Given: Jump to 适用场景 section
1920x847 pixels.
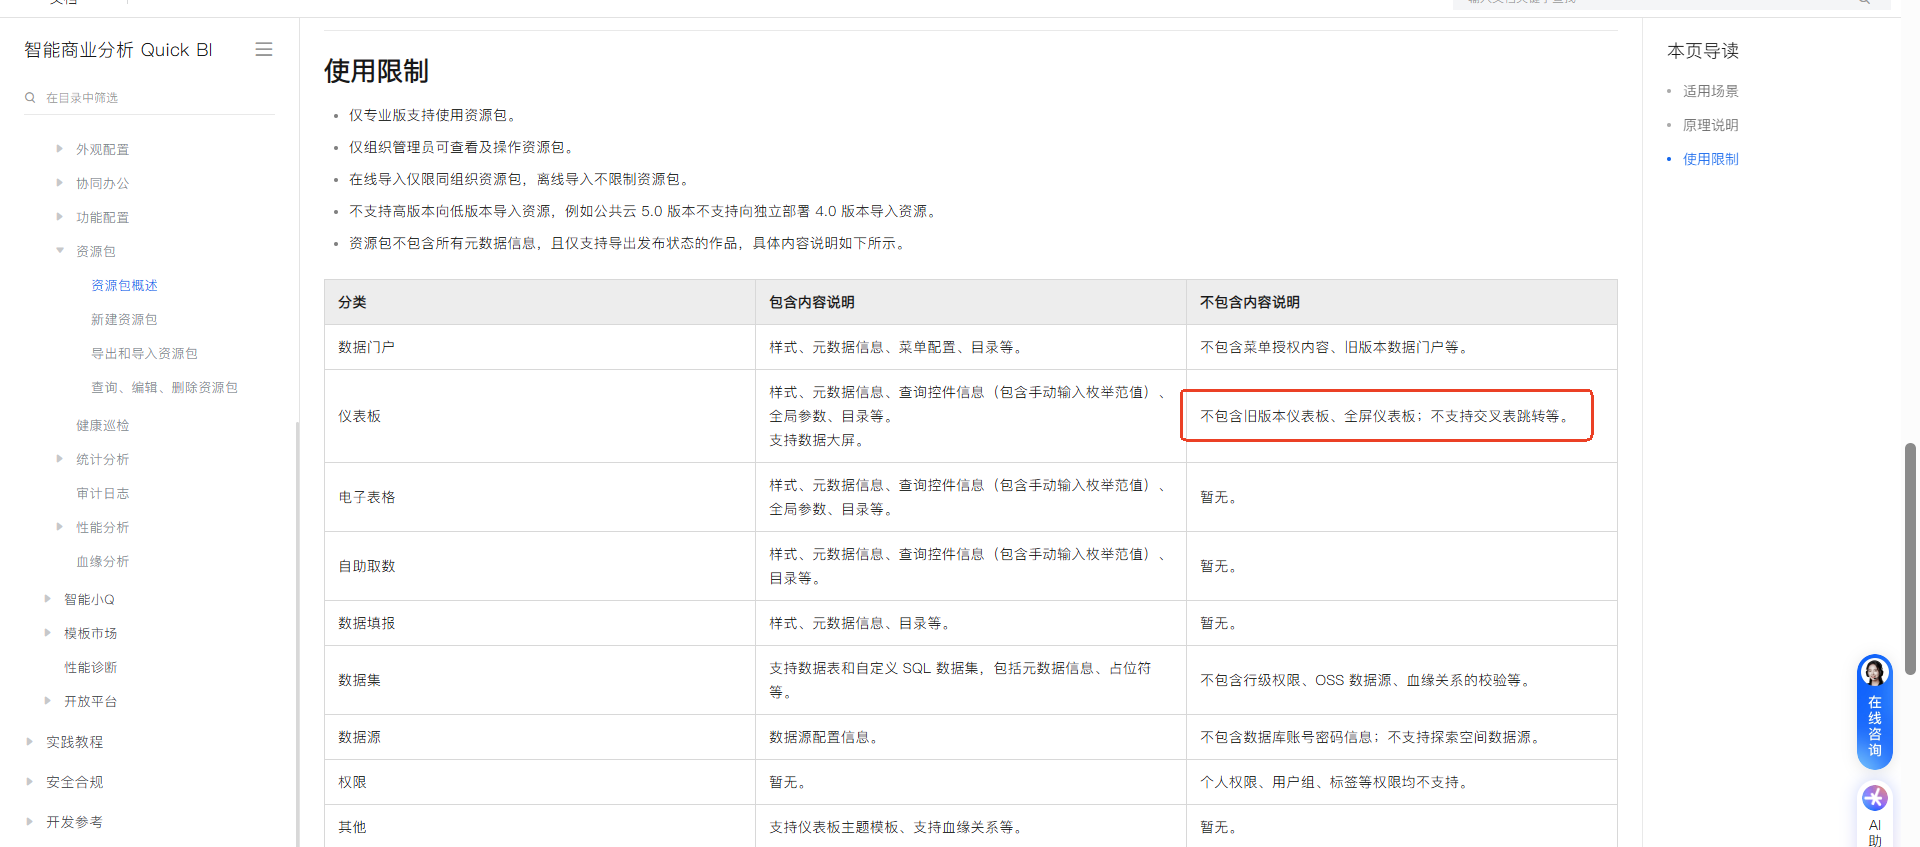Looking at the screenshot, I should coord(1710,91).
